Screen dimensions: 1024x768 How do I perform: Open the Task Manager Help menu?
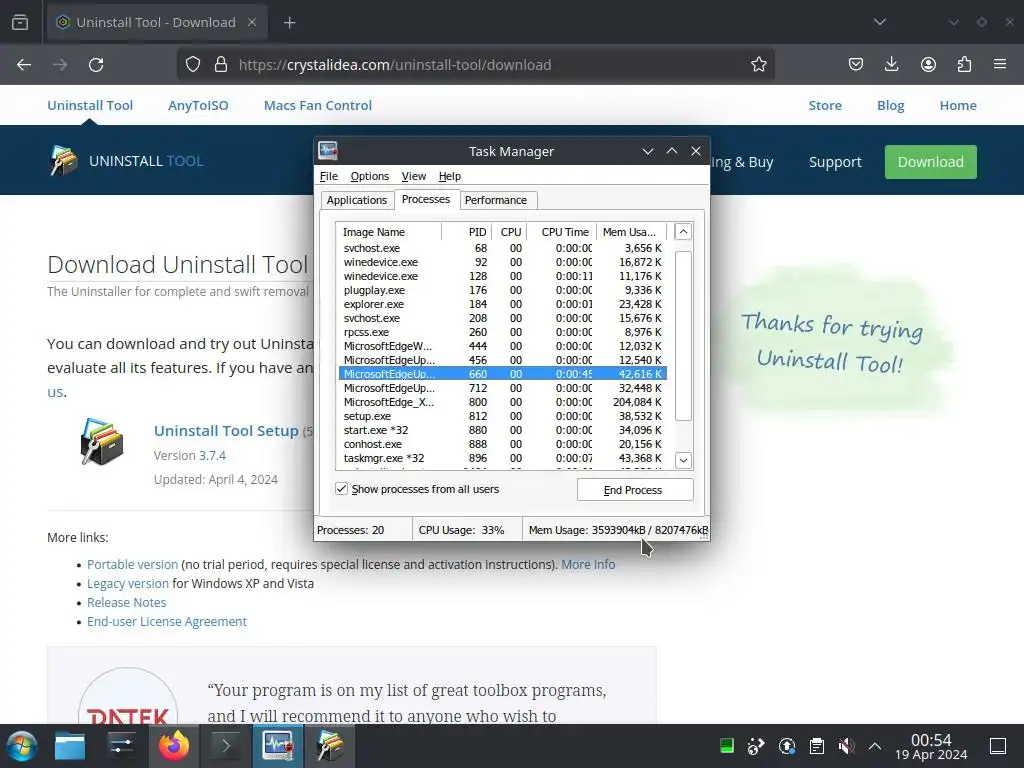coord(449,176)
